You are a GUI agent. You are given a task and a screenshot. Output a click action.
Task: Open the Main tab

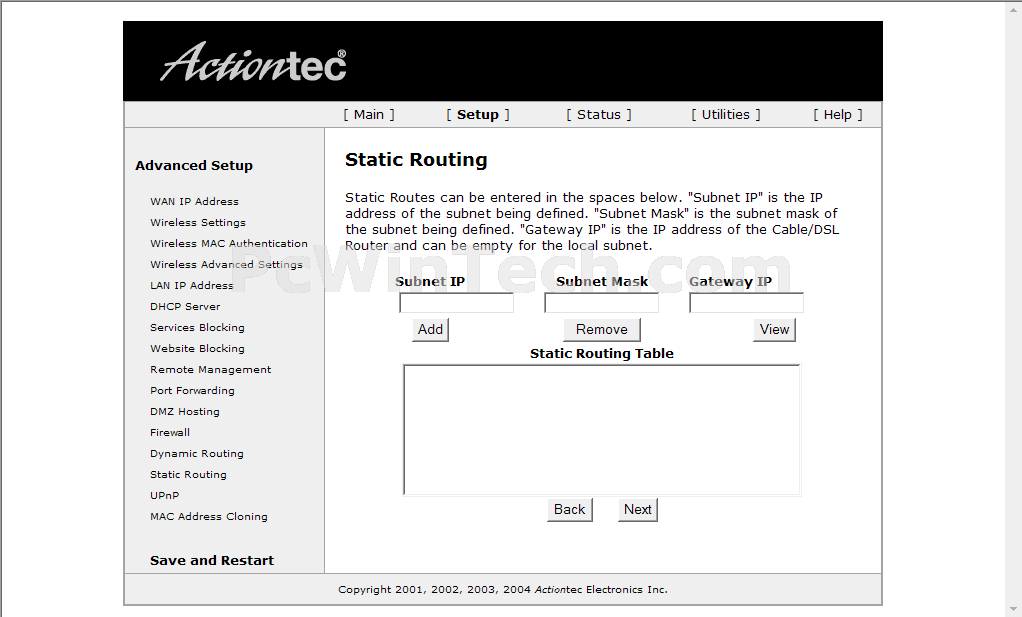click(369, 115)
